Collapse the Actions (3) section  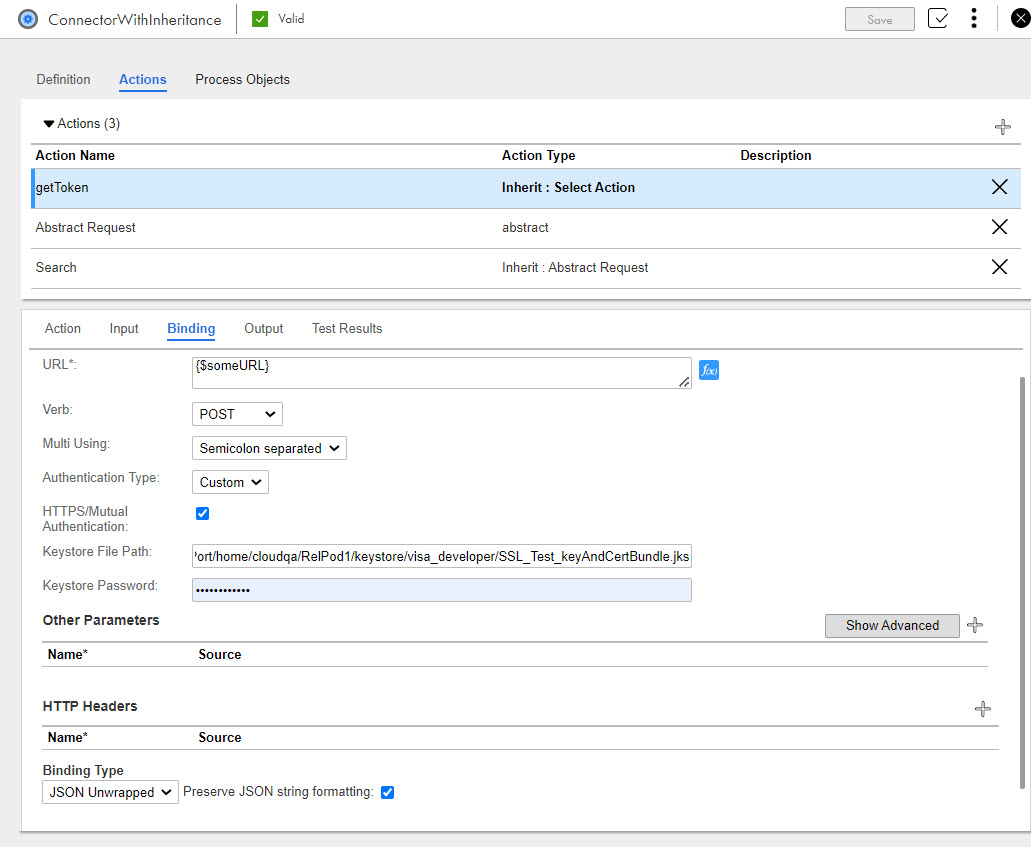[49, 124]
